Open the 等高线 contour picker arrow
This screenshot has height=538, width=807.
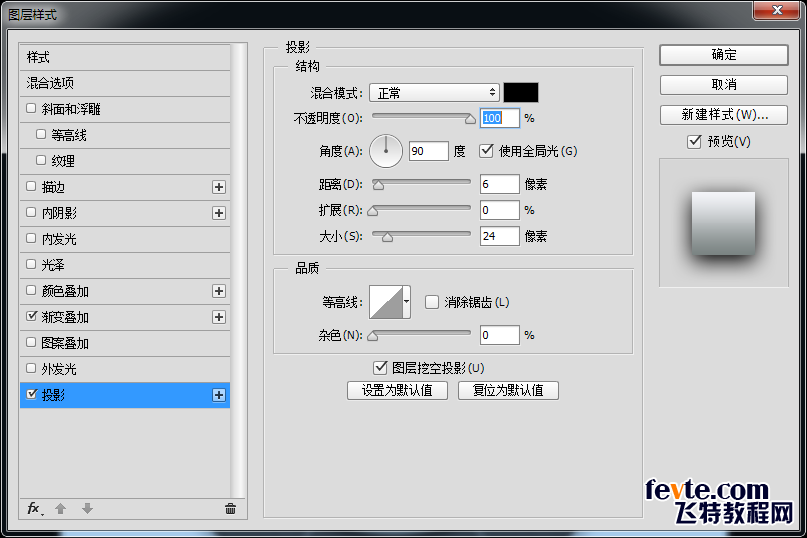(407, 302)
